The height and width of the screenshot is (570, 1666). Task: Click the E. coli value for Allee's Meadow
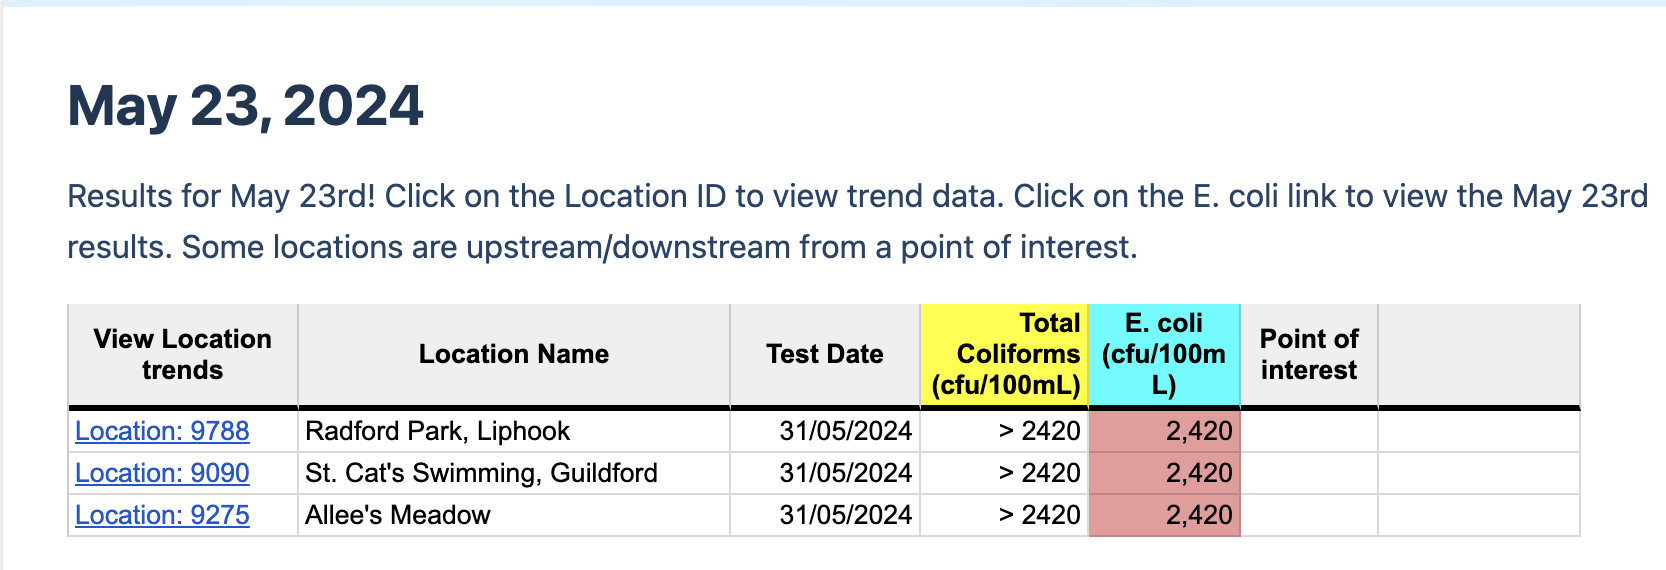[x=1198, y=515]
